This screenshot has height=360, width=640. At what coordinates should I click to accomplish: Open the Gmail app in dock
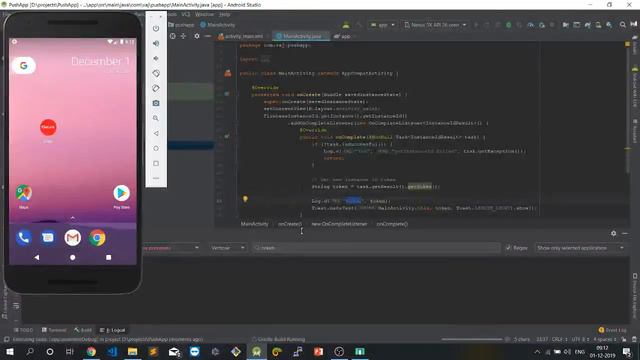tap(73, 238)
